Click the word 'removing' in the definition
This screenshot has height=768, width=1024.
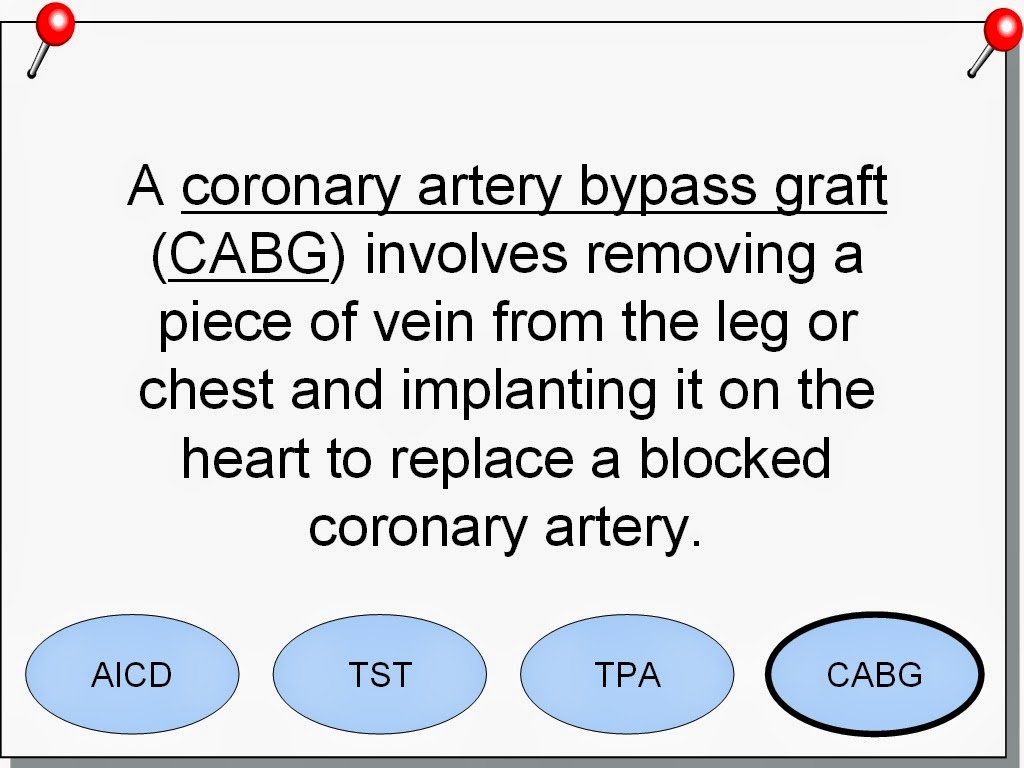pos(700,257)
